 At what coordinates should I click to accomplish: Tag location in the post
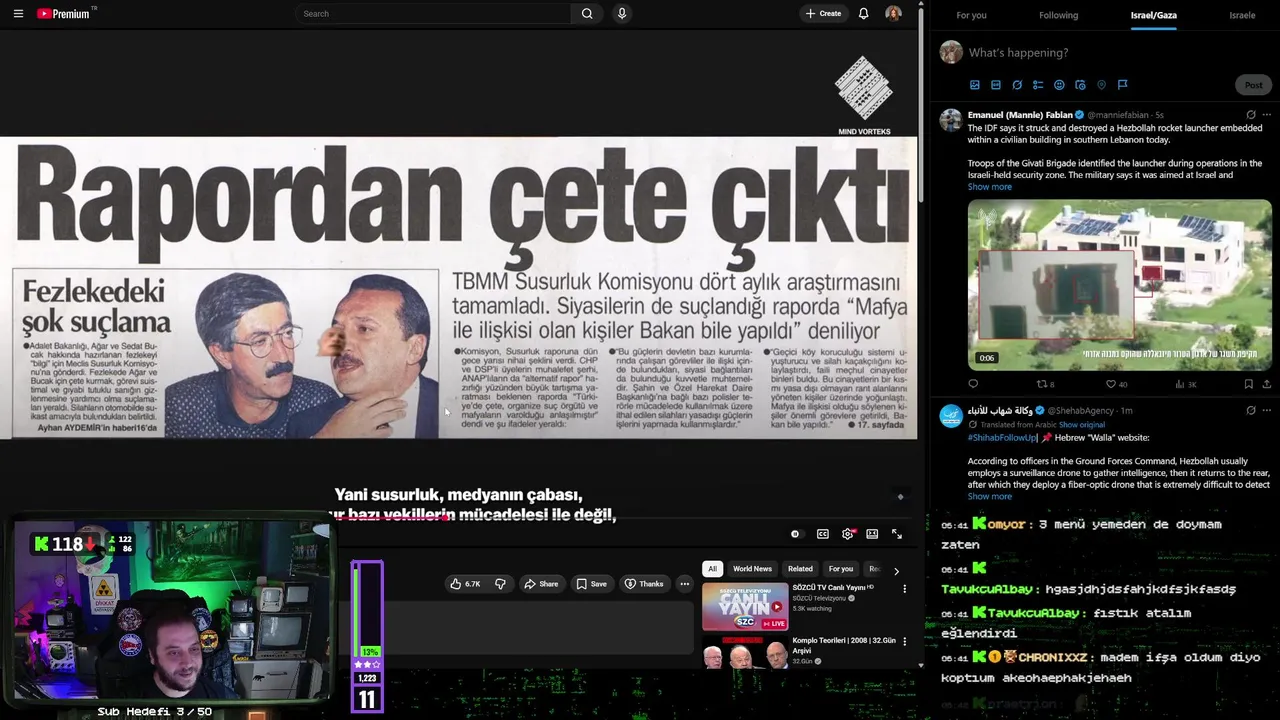pos(1101,85)
